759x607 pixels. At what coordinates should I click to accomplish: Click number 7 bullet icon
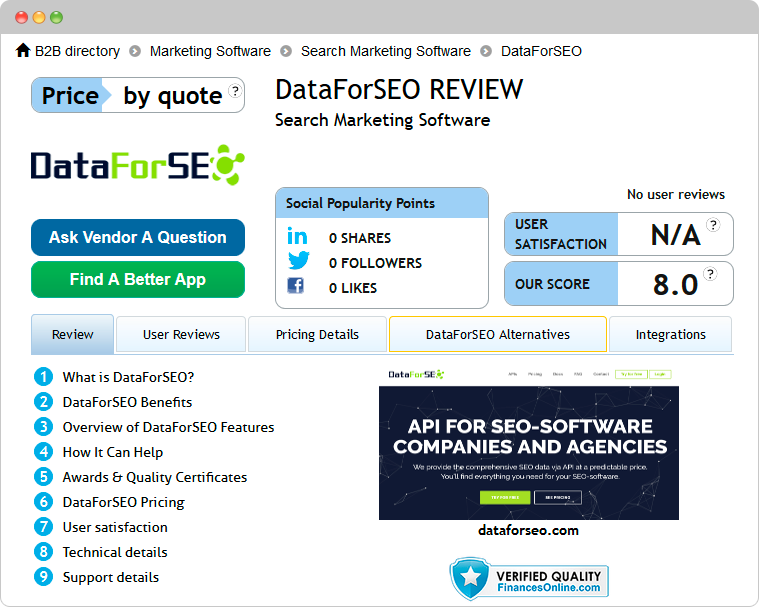pyautogui.click(x=44, y=527)
